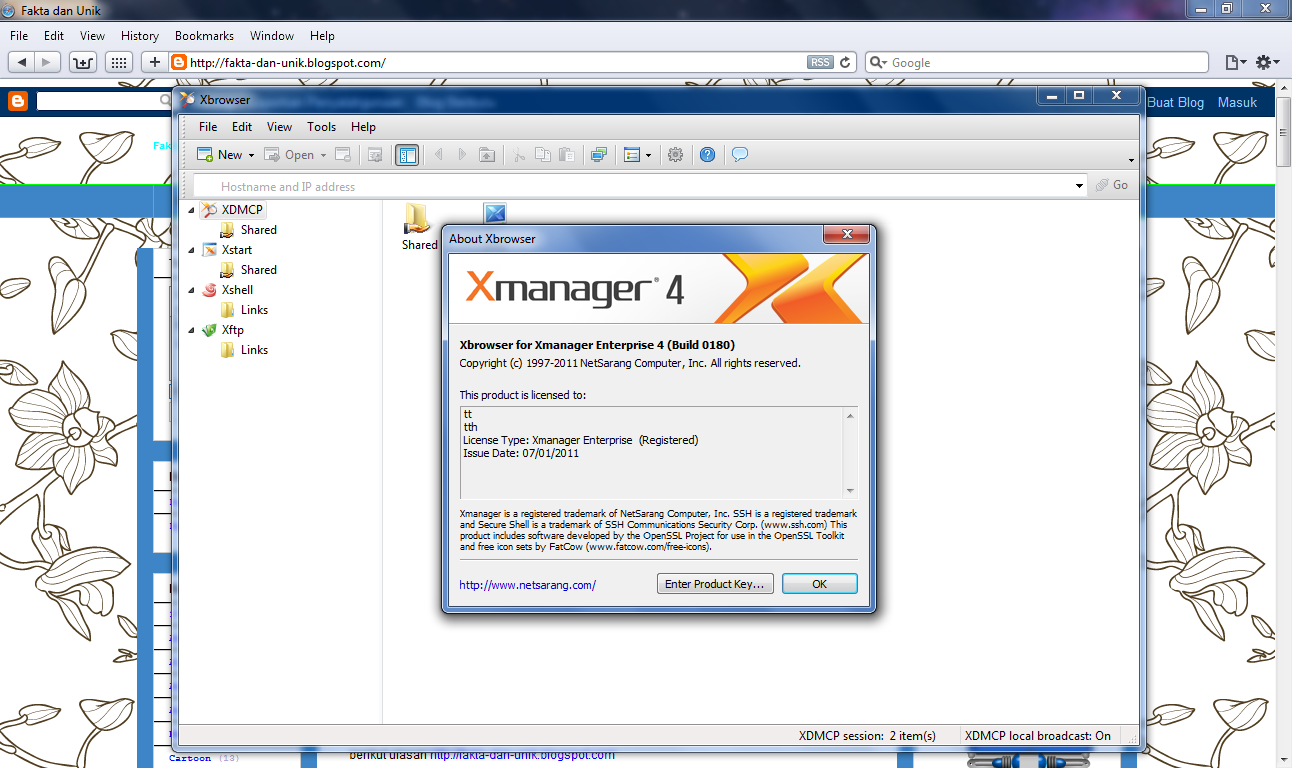Open the Xbrowser Edit menu

tap(242, 127)
